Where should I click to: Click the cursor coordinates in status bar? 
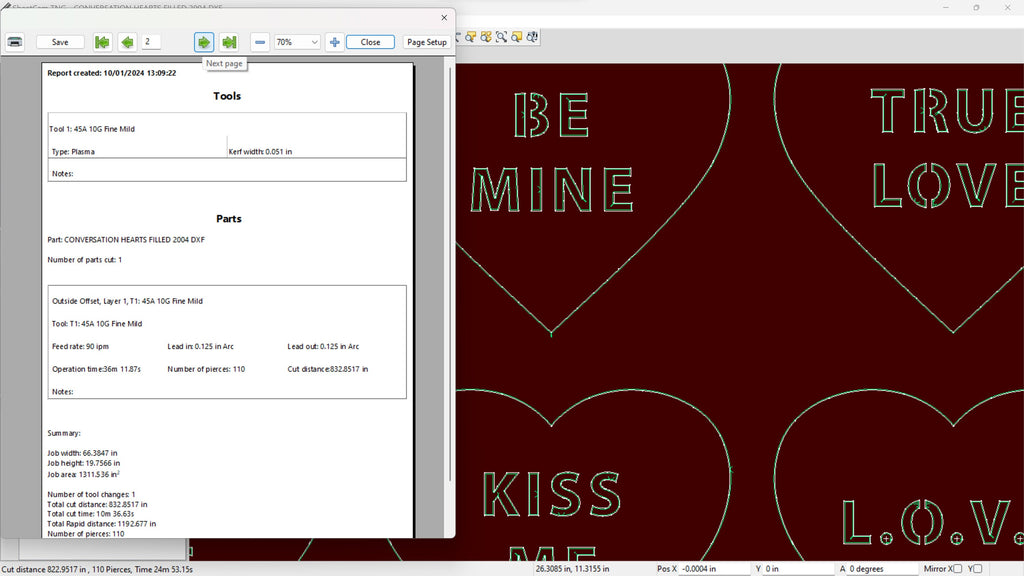(x=572, y=569)
